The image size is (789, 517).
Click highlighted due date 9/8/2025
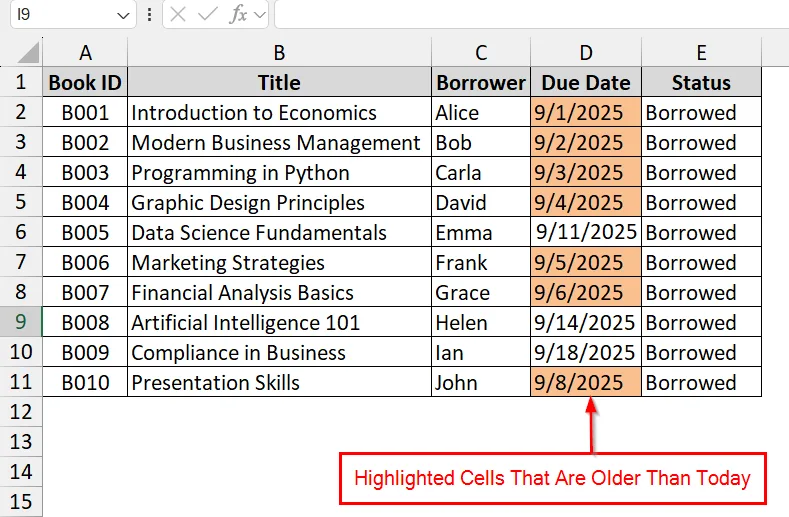586,382
